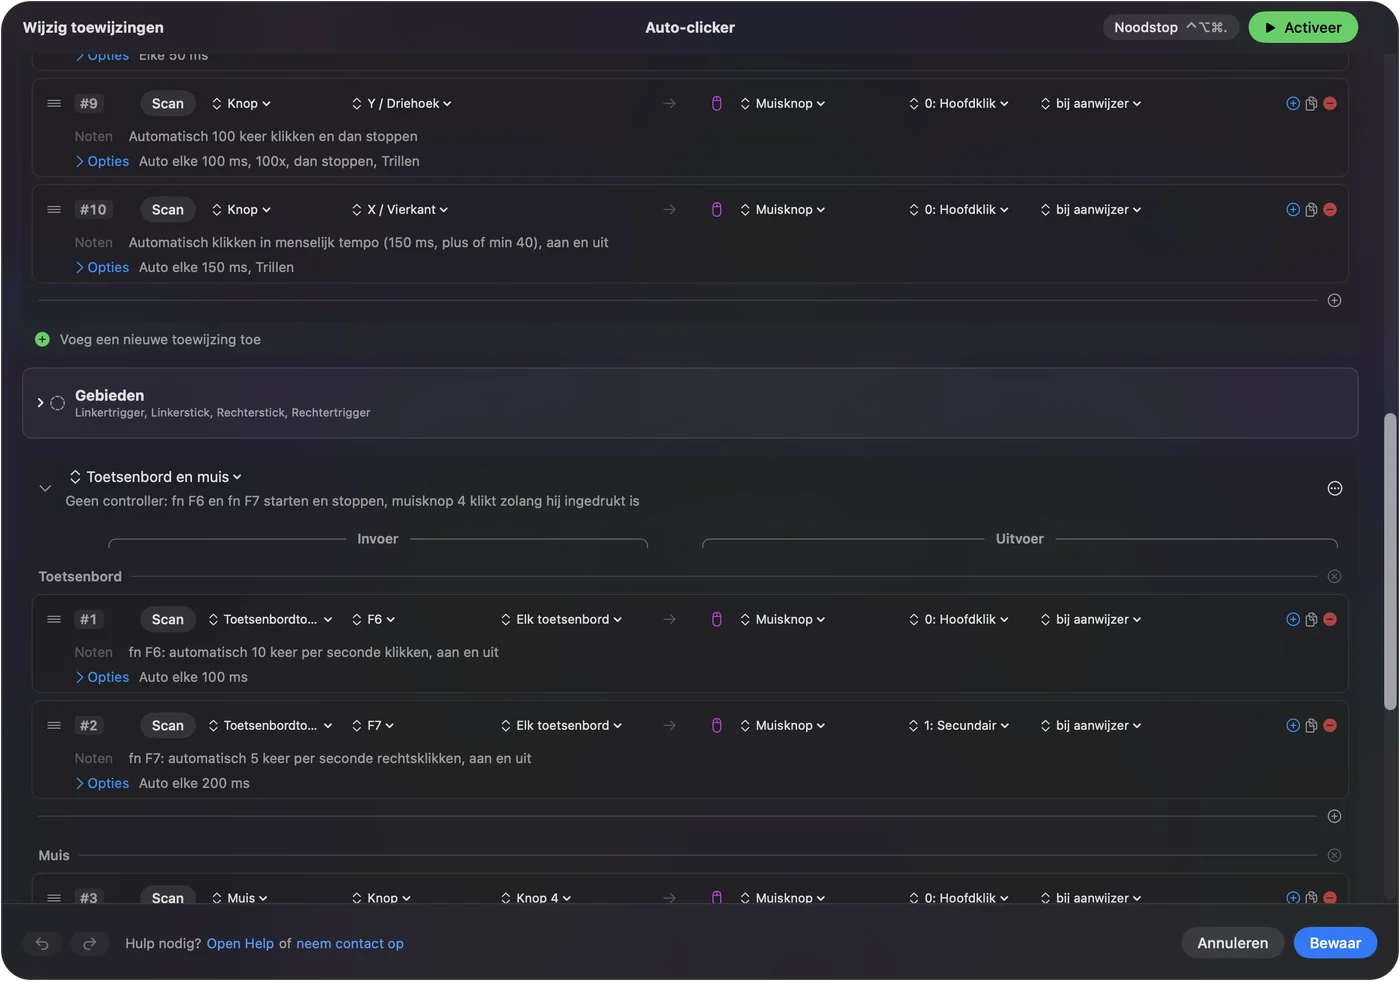Click the green plus for new toewijzing
Screen dimensions: 1400x981
[x=42, y=340]
